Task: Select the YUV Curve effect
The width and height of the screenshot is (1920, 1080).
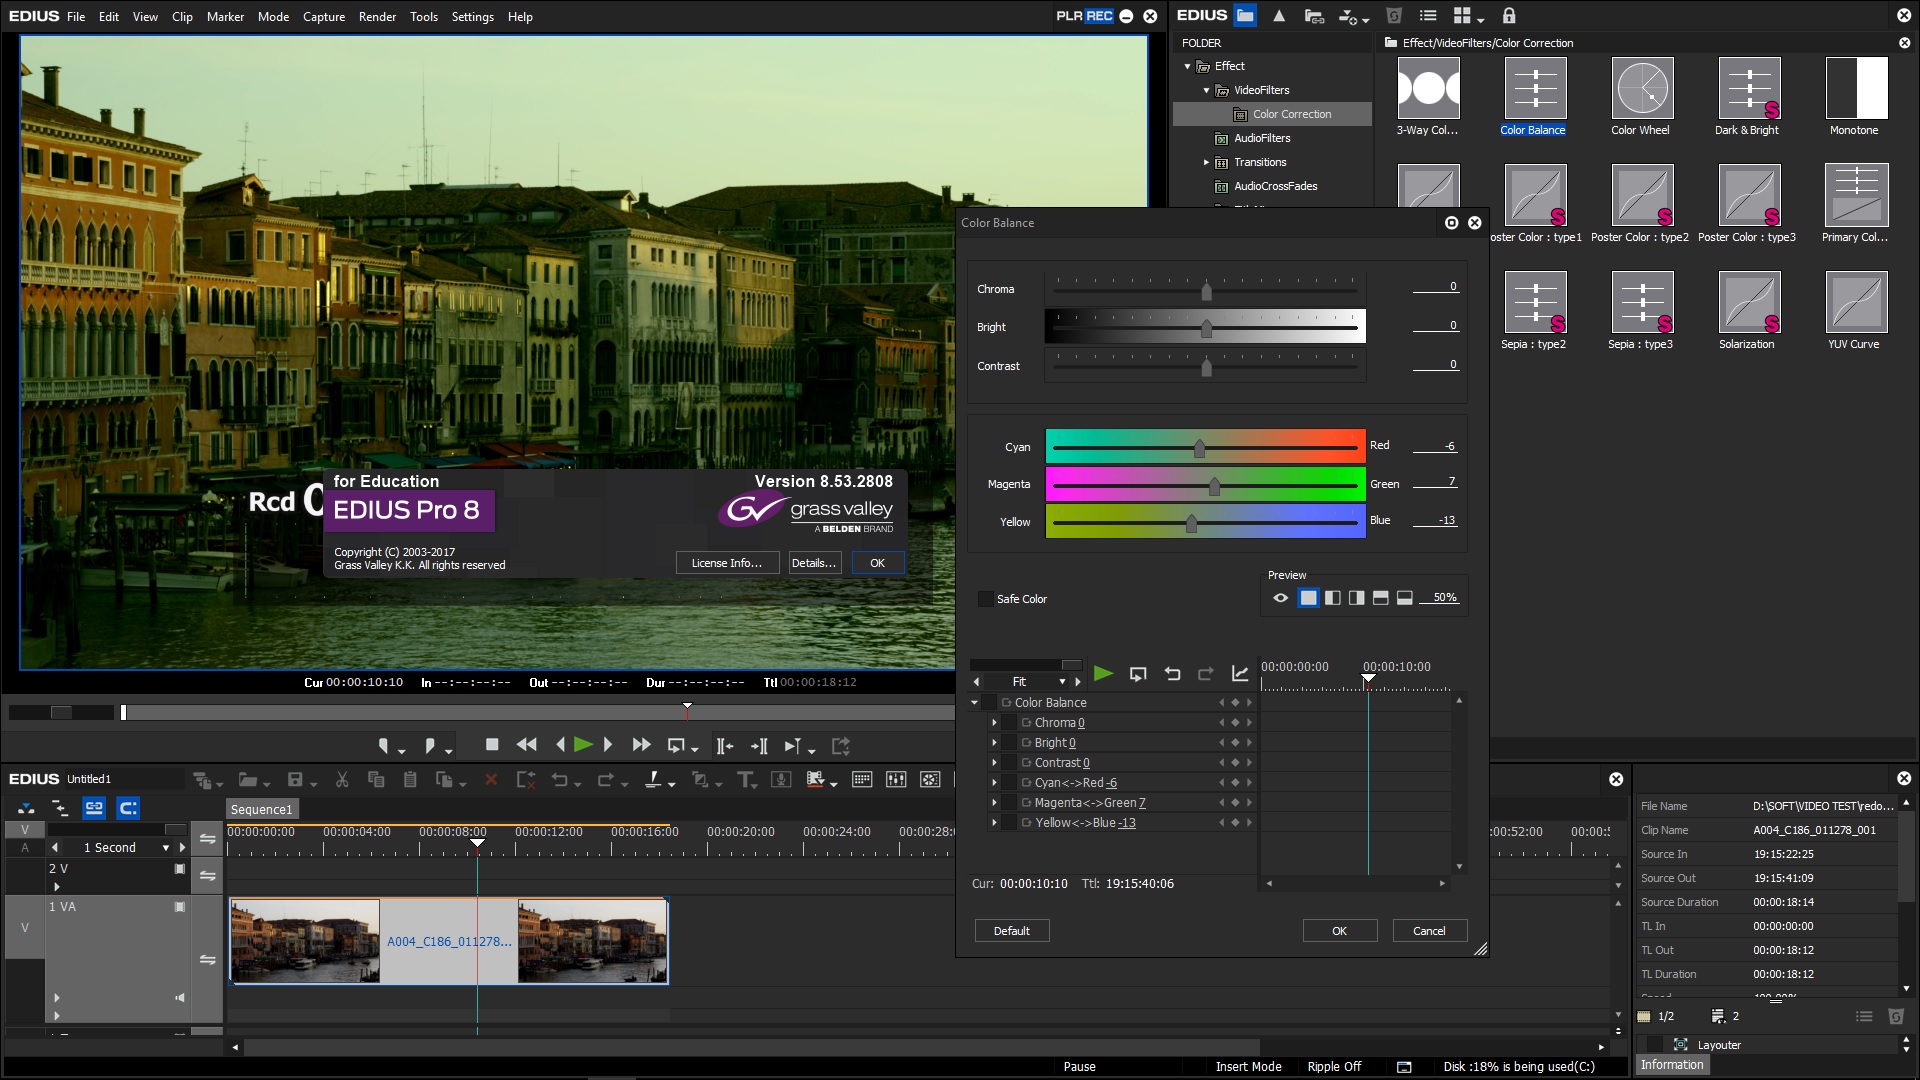Action: [x=1856, y=303]
